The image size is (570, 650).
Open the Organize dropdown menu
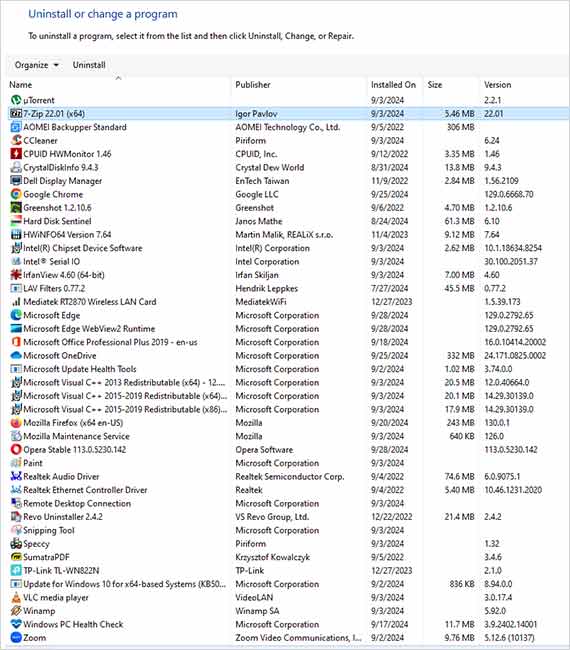[36, 65]
